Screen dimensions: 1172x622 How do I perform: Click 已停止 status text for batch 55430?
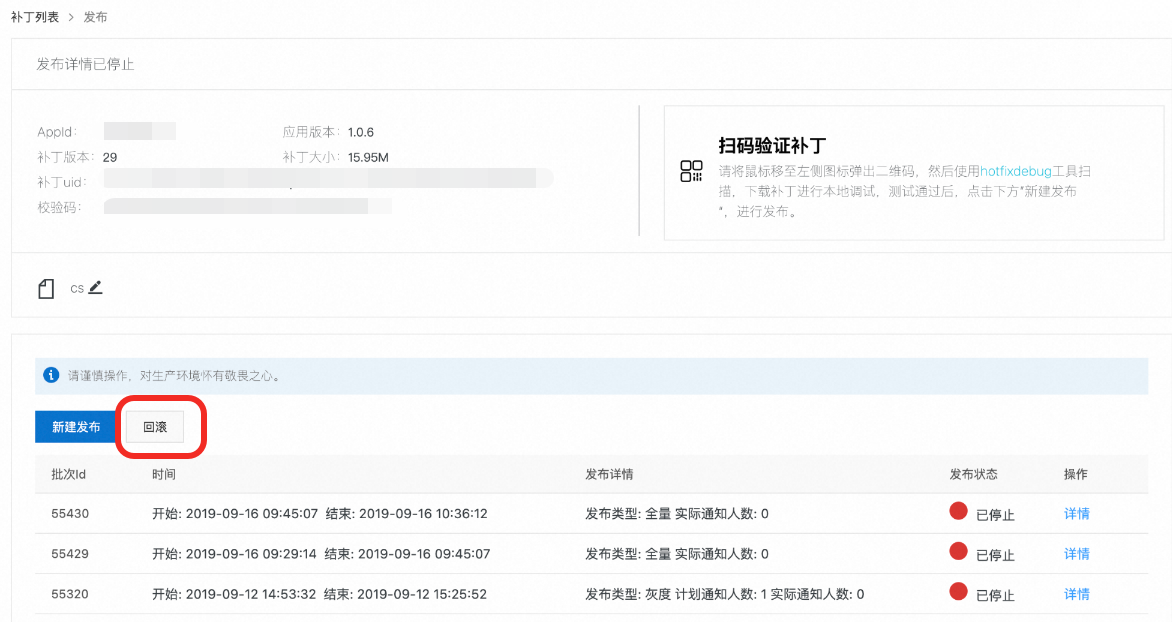pos(995,515)
